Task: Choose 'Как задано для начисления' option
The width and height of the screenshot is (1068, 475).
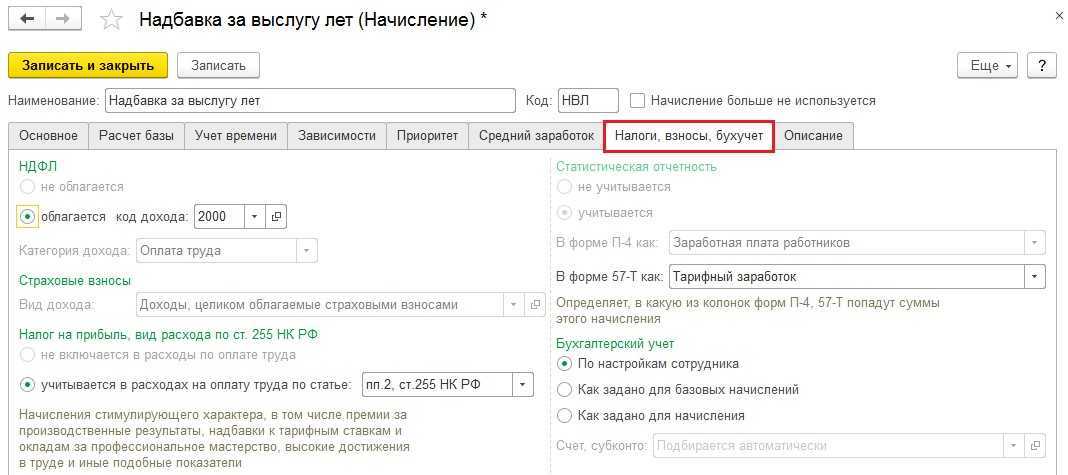Action: [x=565, y=415]
